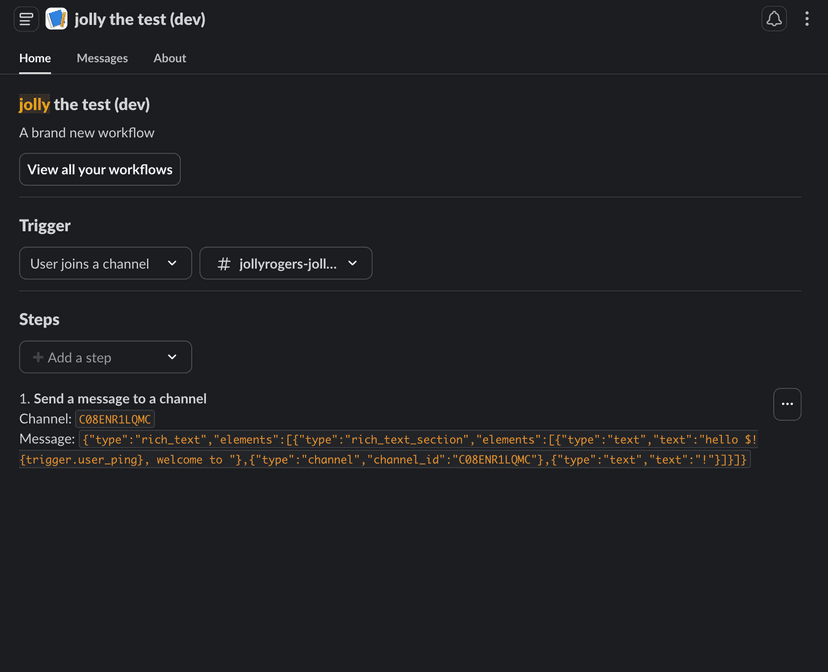The height and width of the screenshot is (672, 828).
Task: Click View all your workflows button
Action: click(100, 170)
